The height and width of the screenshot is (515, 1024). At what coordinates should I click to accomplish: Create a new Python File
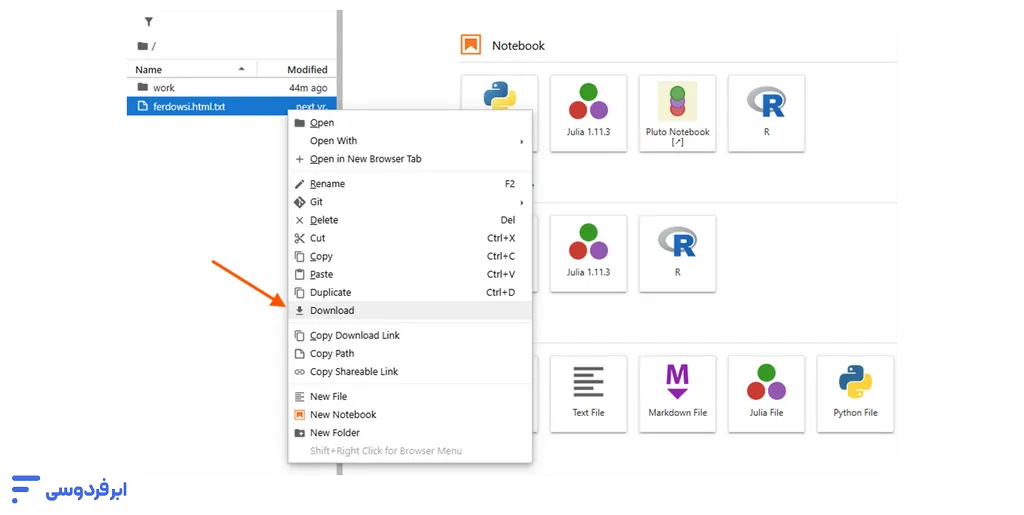[x=855, y=394]
